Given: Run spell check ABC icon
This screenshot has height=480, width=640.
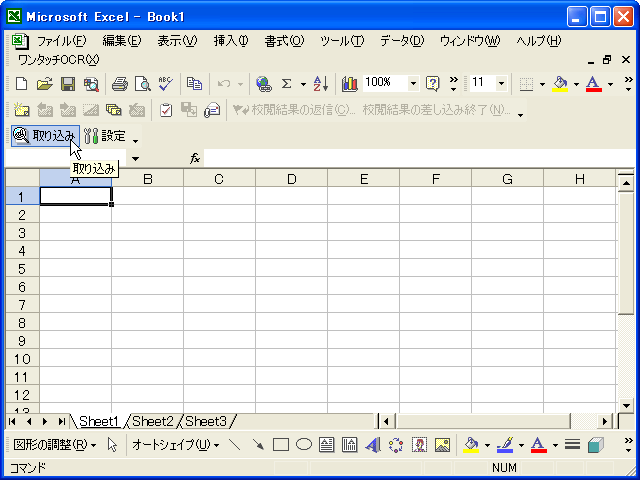Looking at the screenshot, I should [x=166, y=84].
